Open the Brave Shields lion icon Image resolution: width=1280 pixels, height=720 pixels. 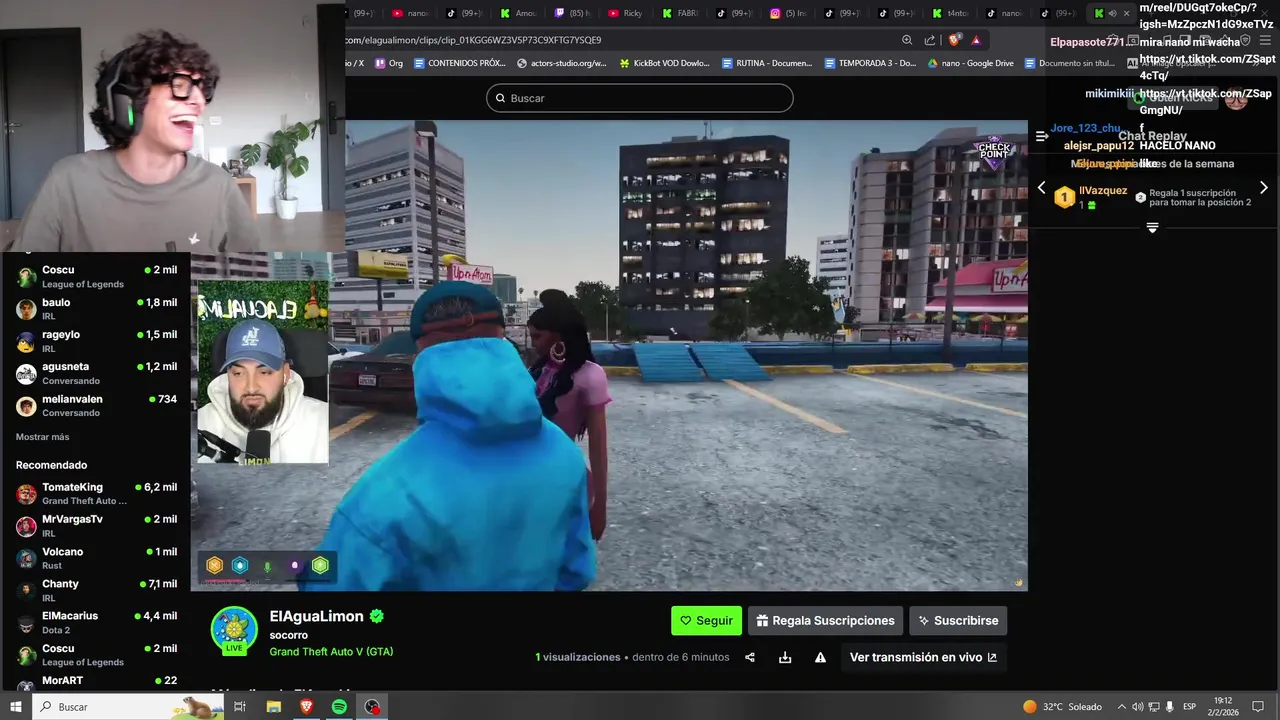pyautogui.click(x=954, y=40)
